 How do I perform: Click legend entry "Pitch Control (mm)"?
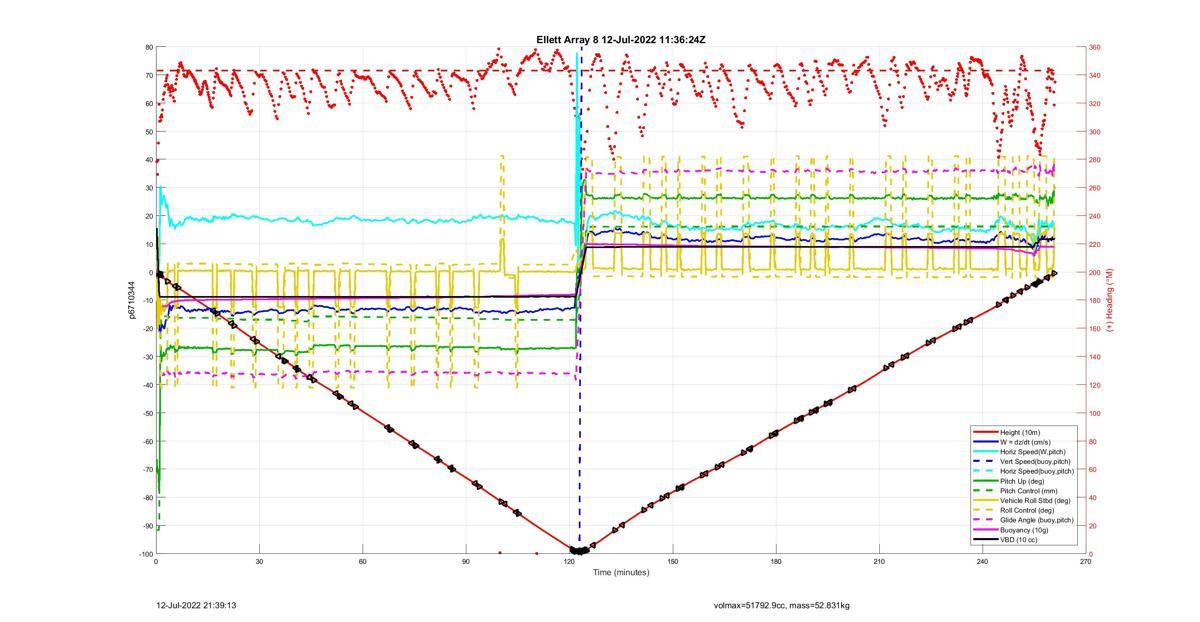[1027, 491]
